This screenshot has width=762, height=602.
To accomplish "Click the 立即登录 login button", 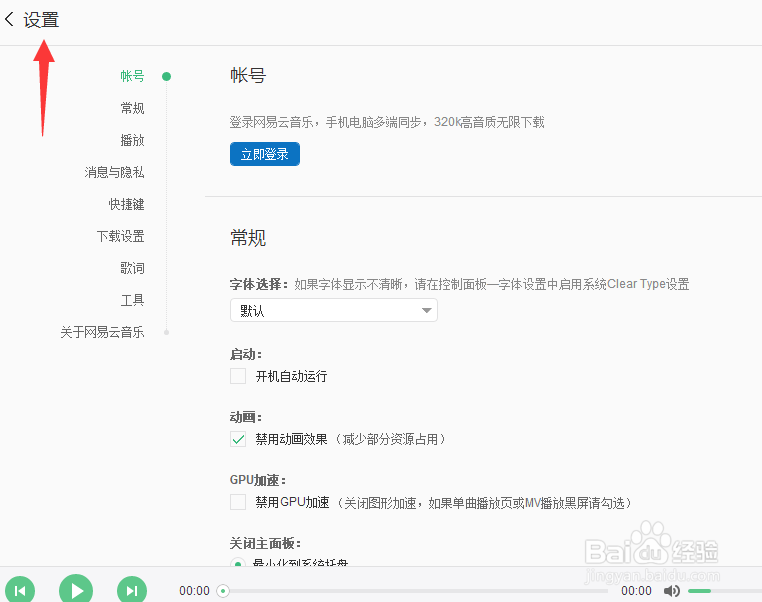I will [x=265, y=154].
